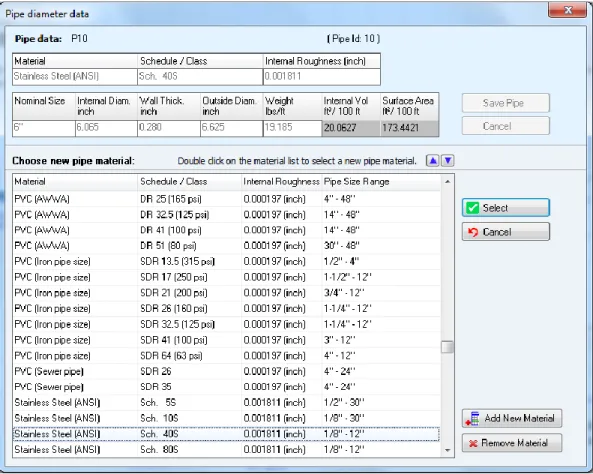
Task: Select PVC (Sewer pipe) SDR 35 row
Action: pyautogui.click(x=227, y=387)
